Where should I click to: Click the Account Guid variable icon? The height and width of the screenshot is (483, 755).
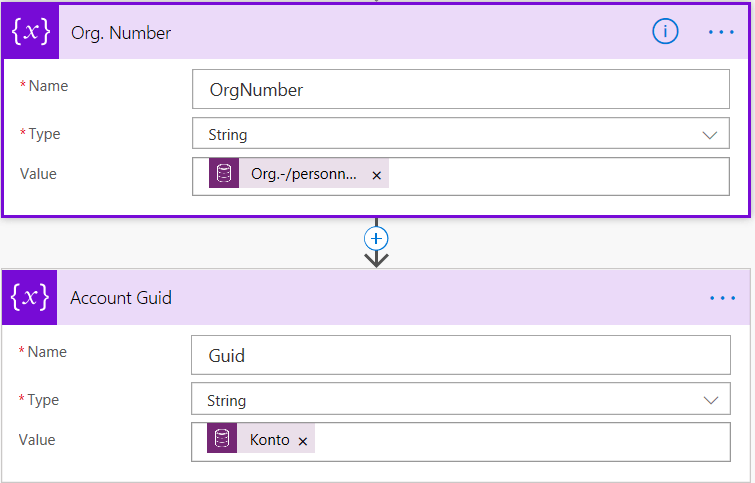click(30, 297)
